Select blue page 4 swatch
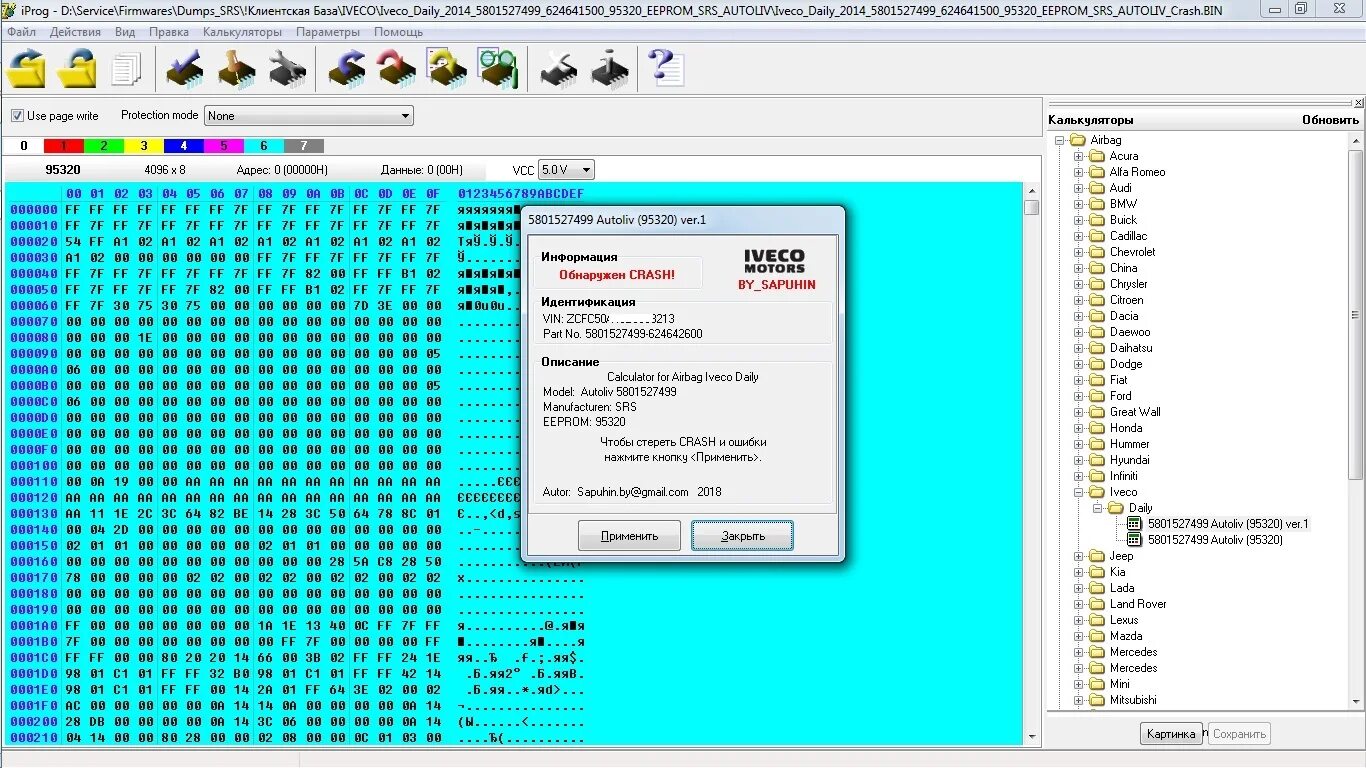 pos(184,146)
